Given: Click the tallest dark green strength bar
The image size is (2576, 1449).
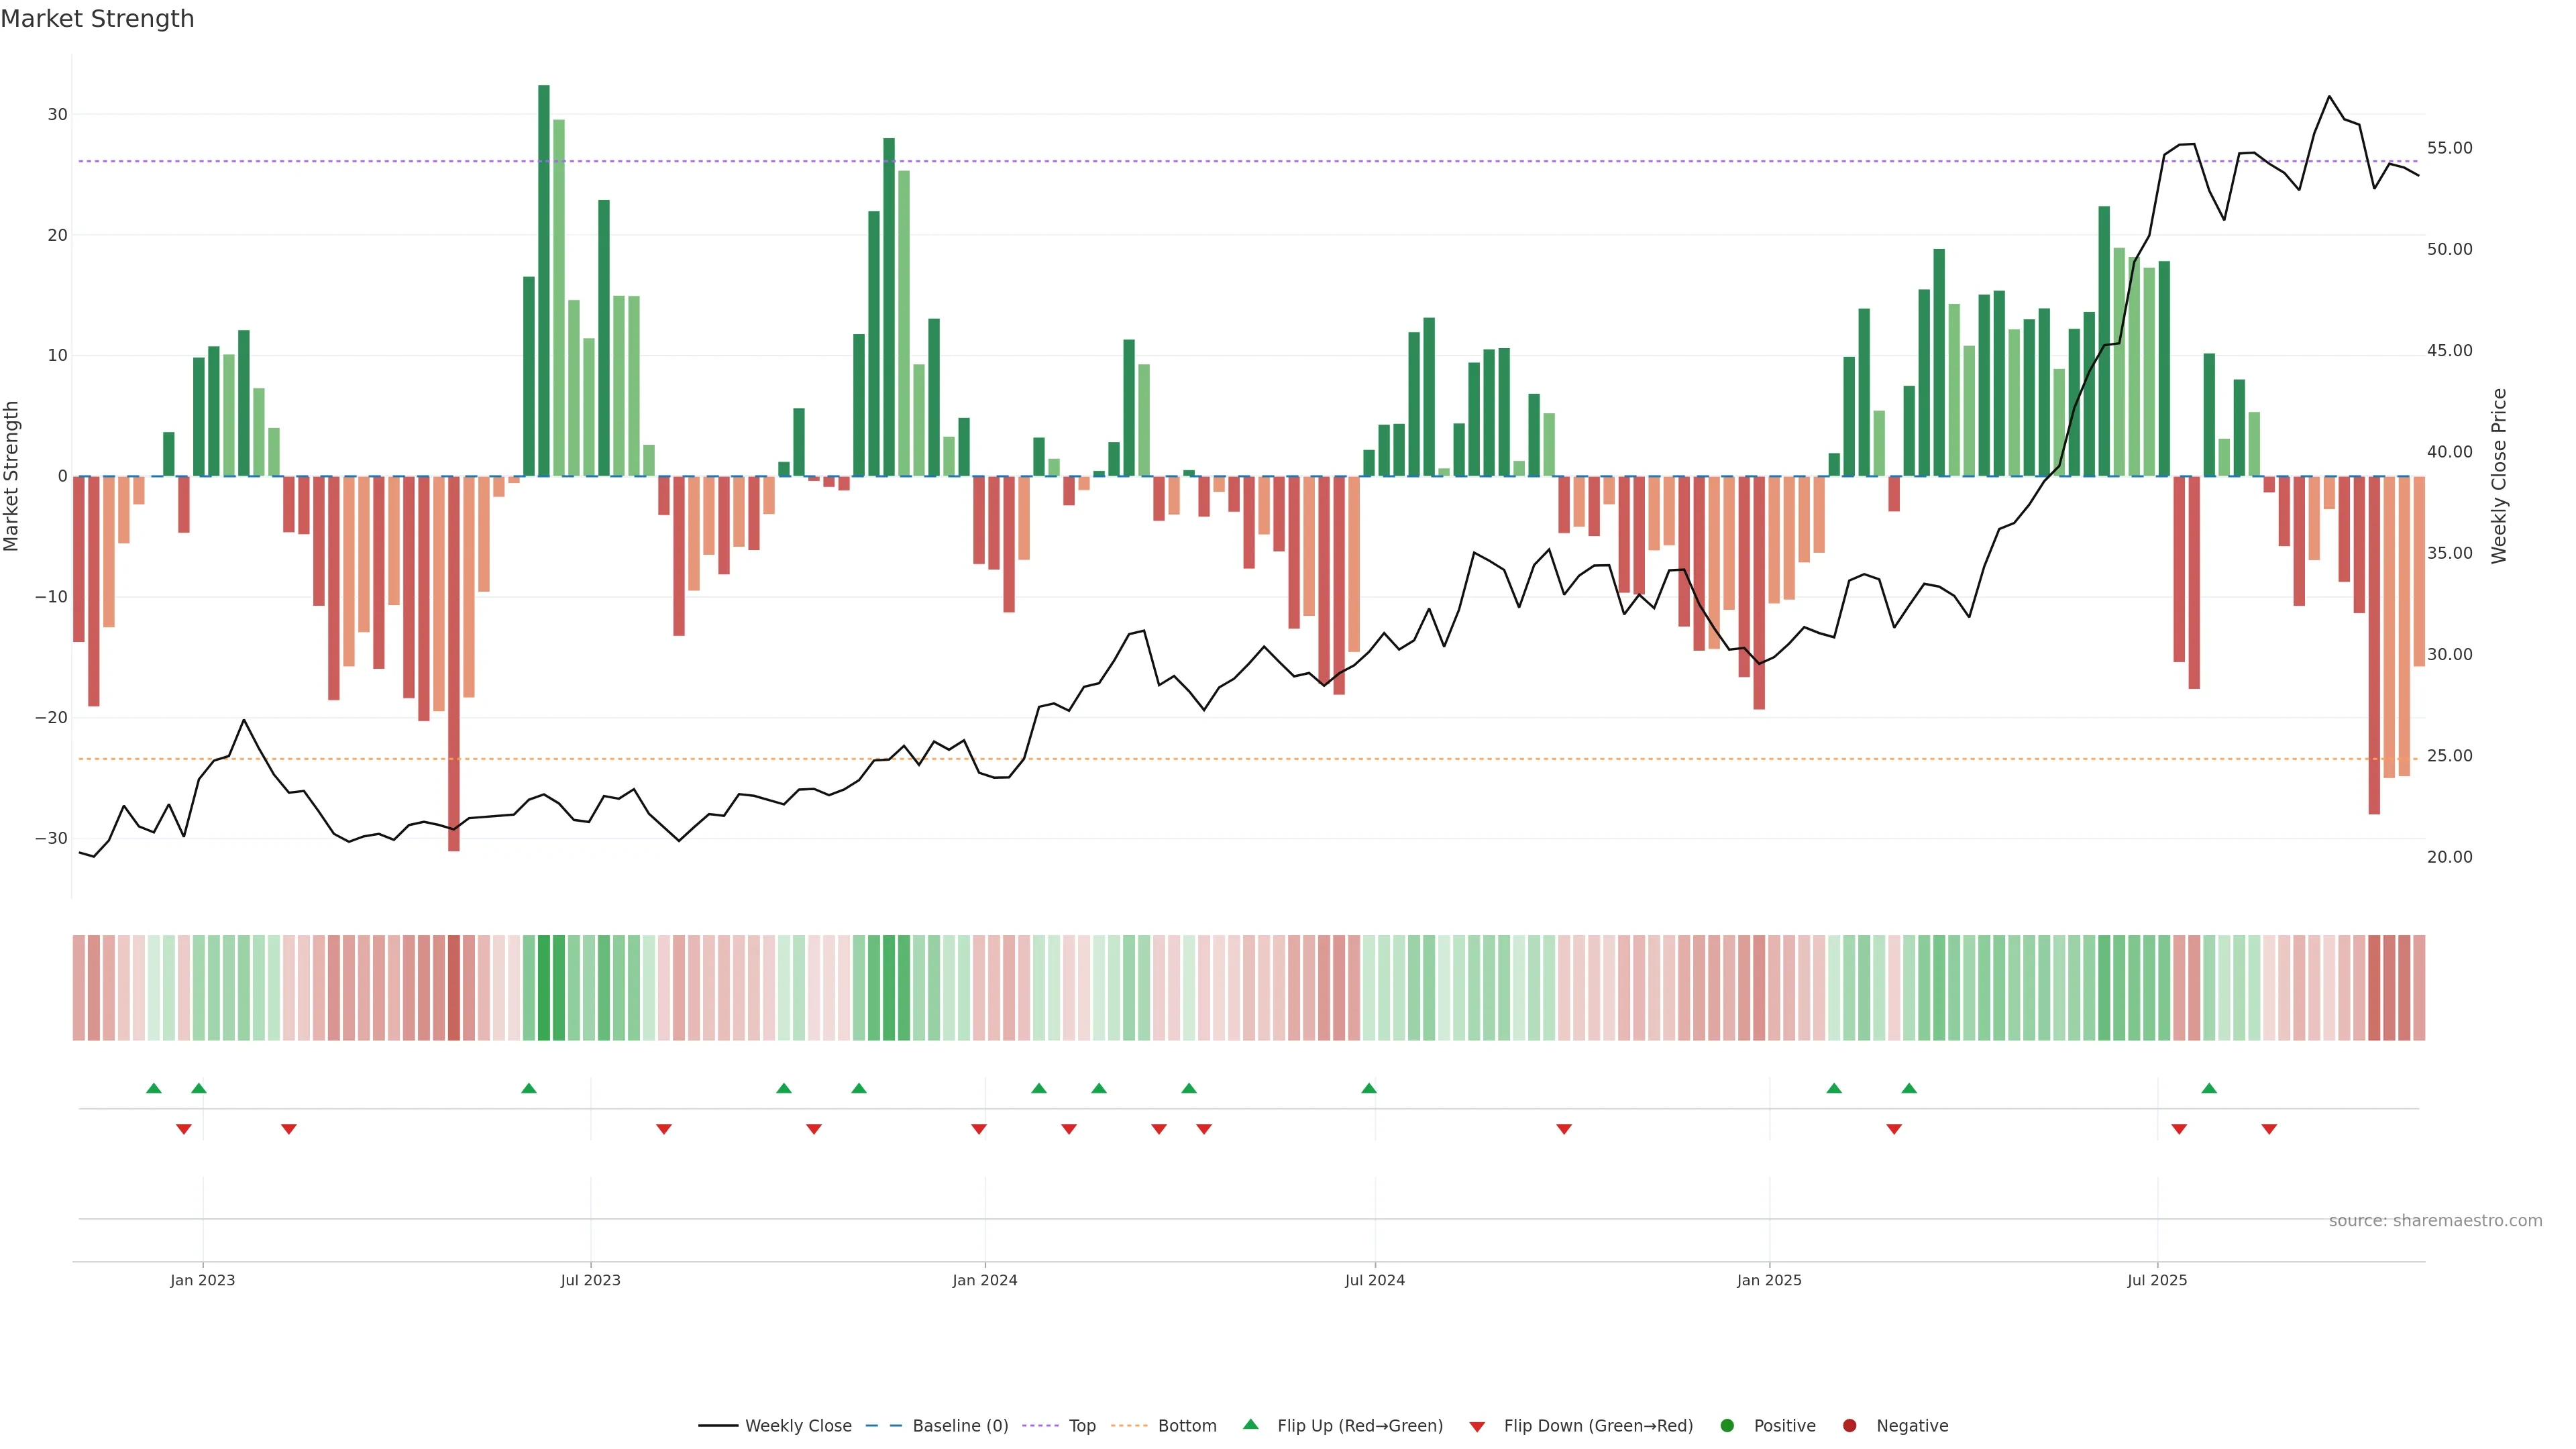Looking at the screenshot, I should (543, 280).
